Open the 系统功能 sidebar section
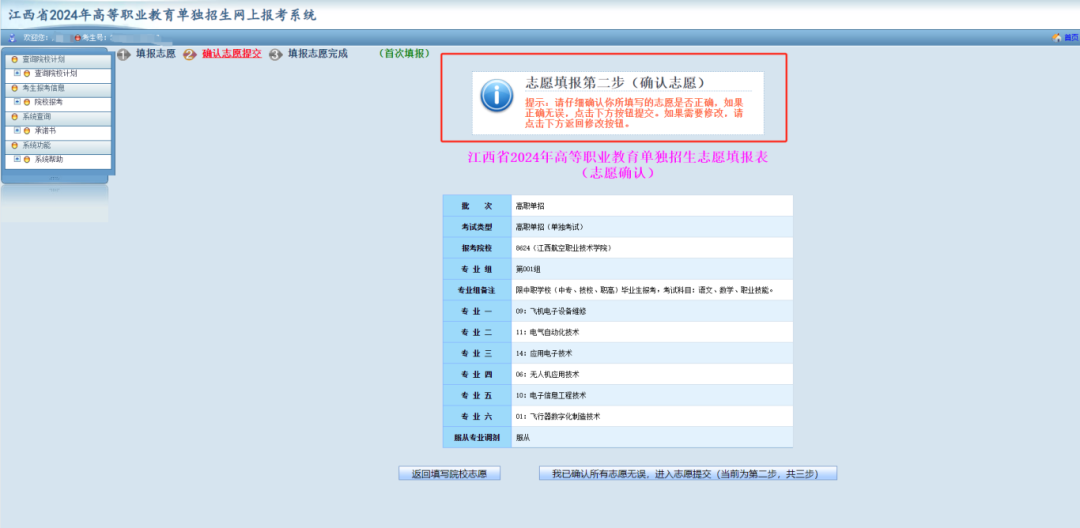This screenshot has height=528, width=1080. (x=57, y=146)
